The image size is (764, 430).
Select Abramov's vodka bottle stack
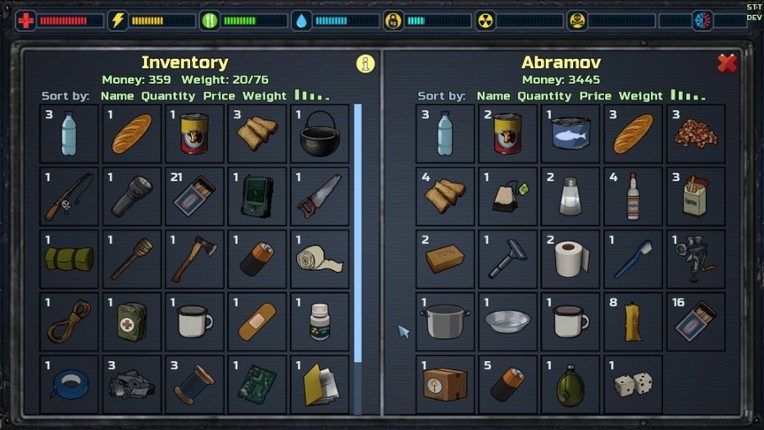(x=633, y=196)
